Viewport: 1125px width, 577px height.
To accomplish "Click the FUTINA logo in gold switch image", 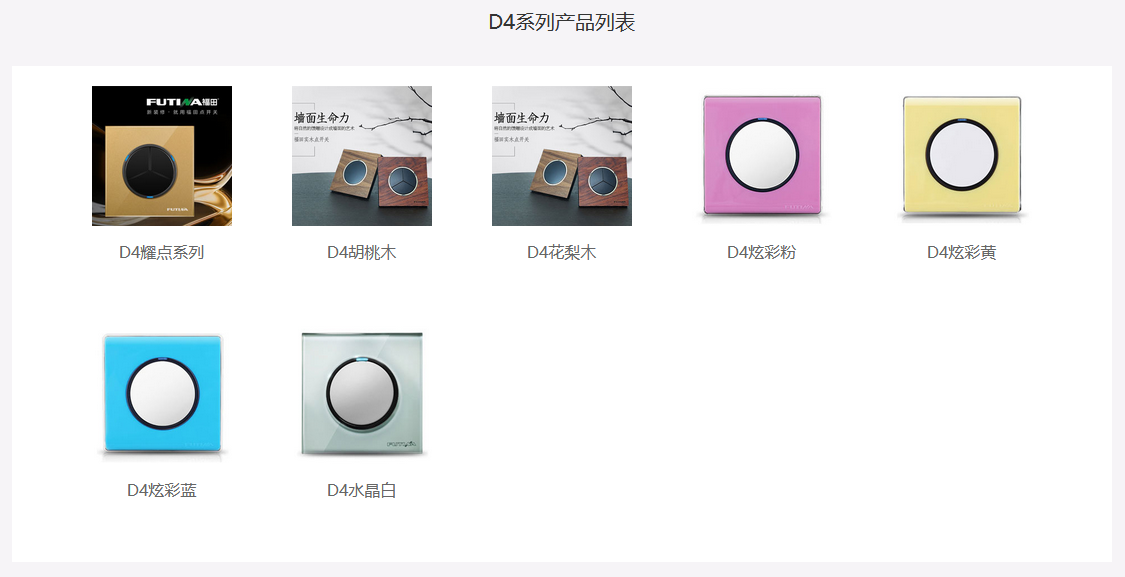I will 182,102.
